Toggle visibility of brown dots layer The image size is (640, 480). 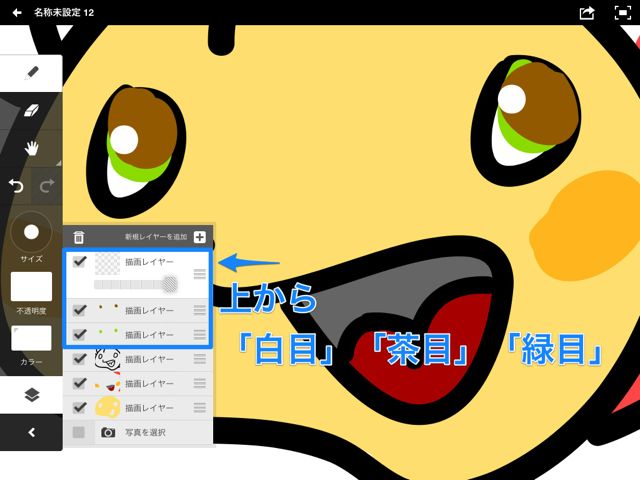[80, 310]
